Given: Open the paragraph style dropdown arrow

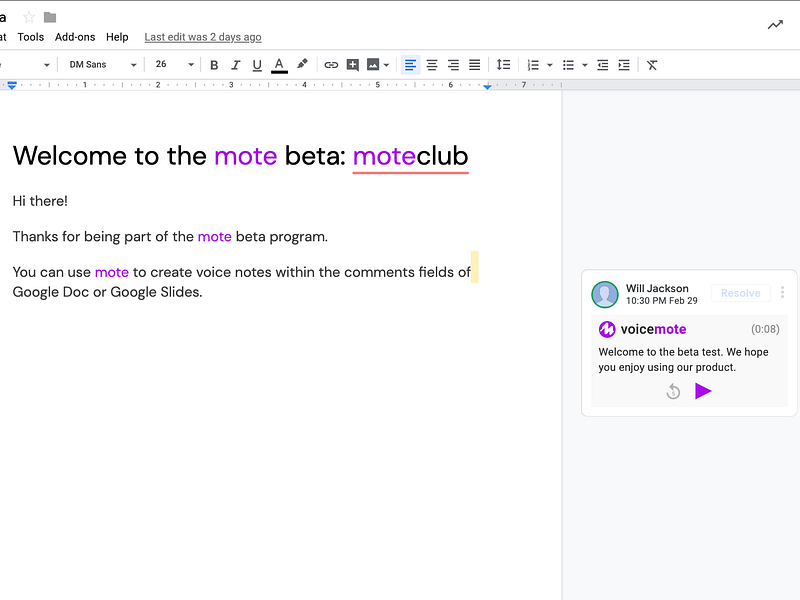Looking at the screenshot, I should (x=46, y=65).
